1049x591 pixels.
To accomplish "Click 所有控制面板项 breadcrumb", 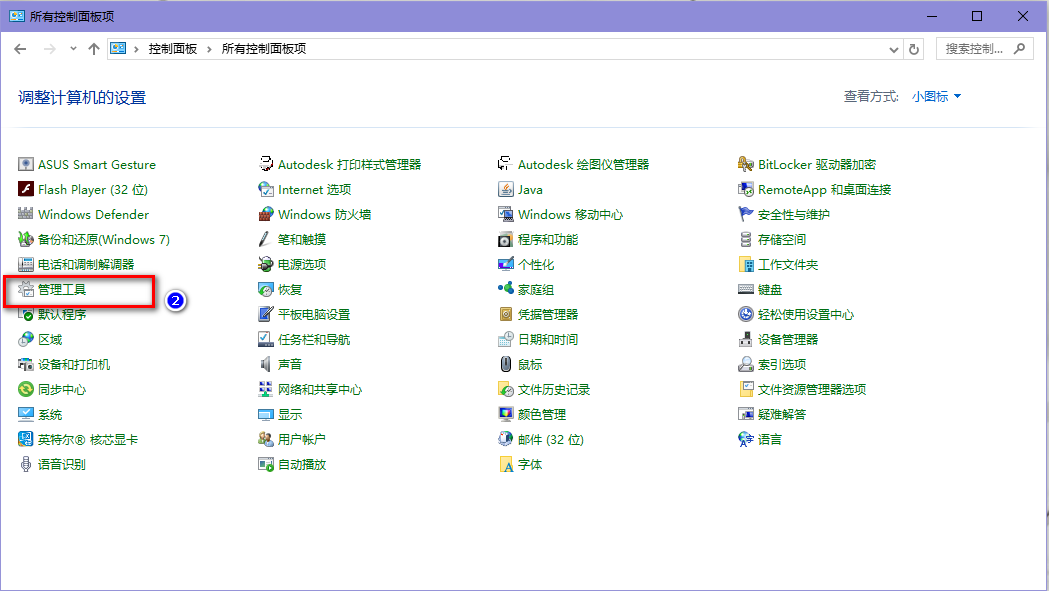I will [x=264, y=49].
